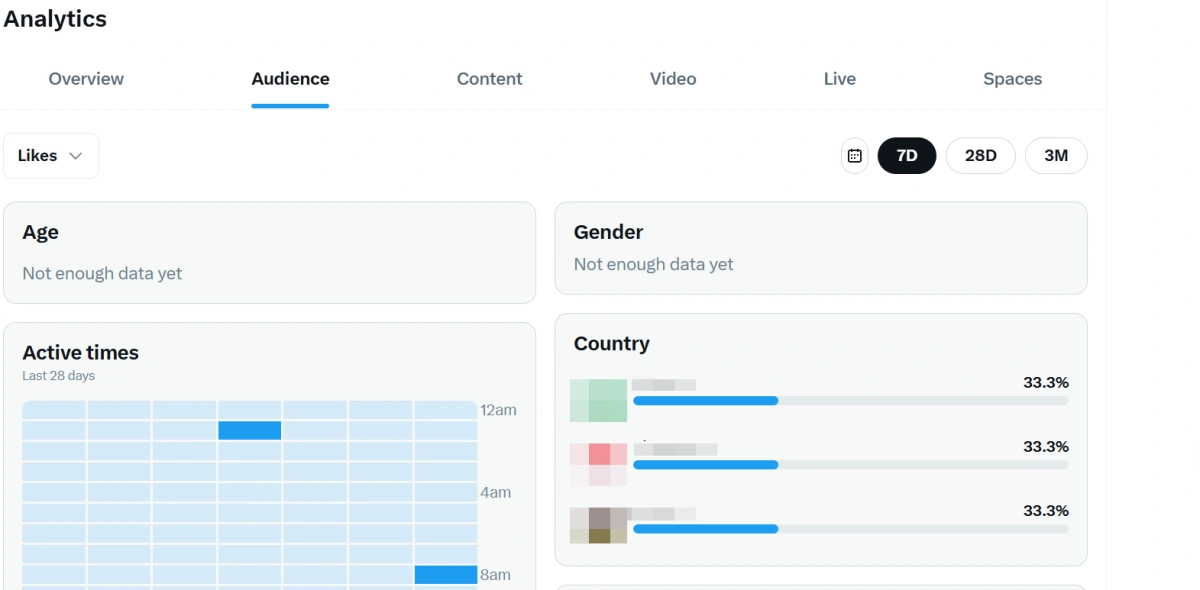Viewport: 1200px width, 590px height.
Task: Click the Gender card title
Action: point(608,232)
